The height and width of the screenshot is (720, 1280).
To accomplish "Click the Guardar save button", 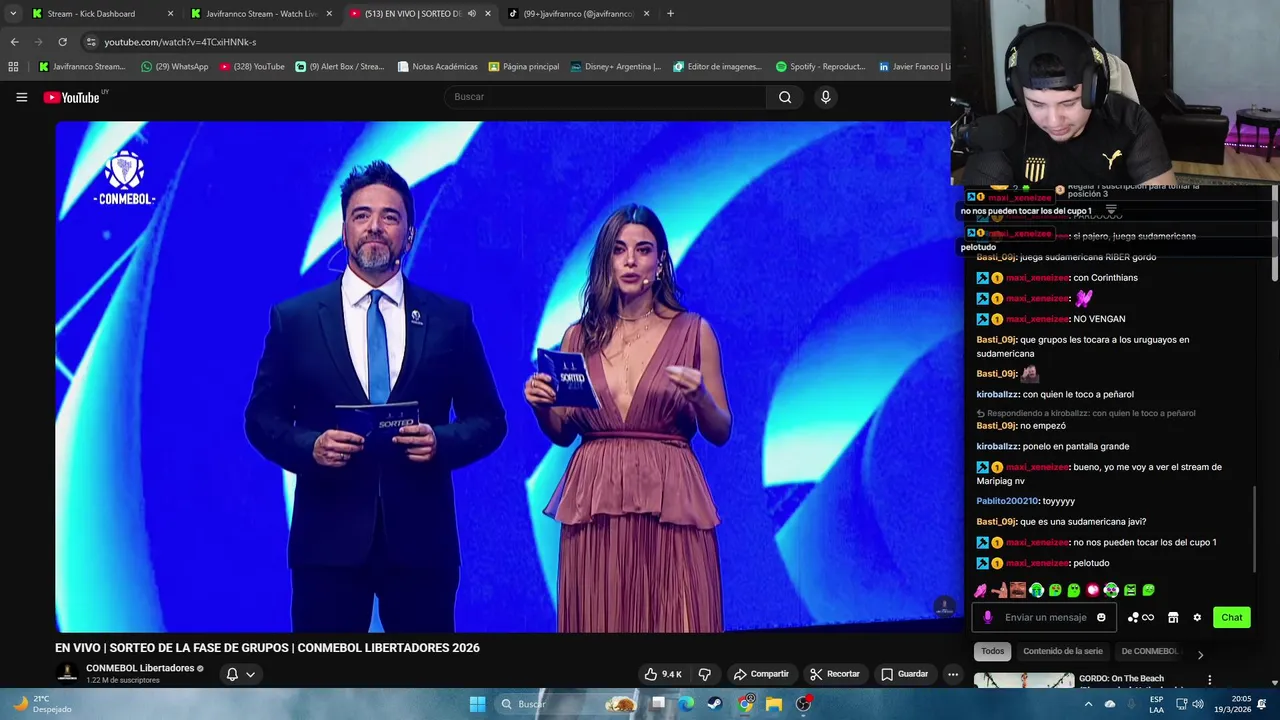I will pyautogui.click(x=905, y=674).
